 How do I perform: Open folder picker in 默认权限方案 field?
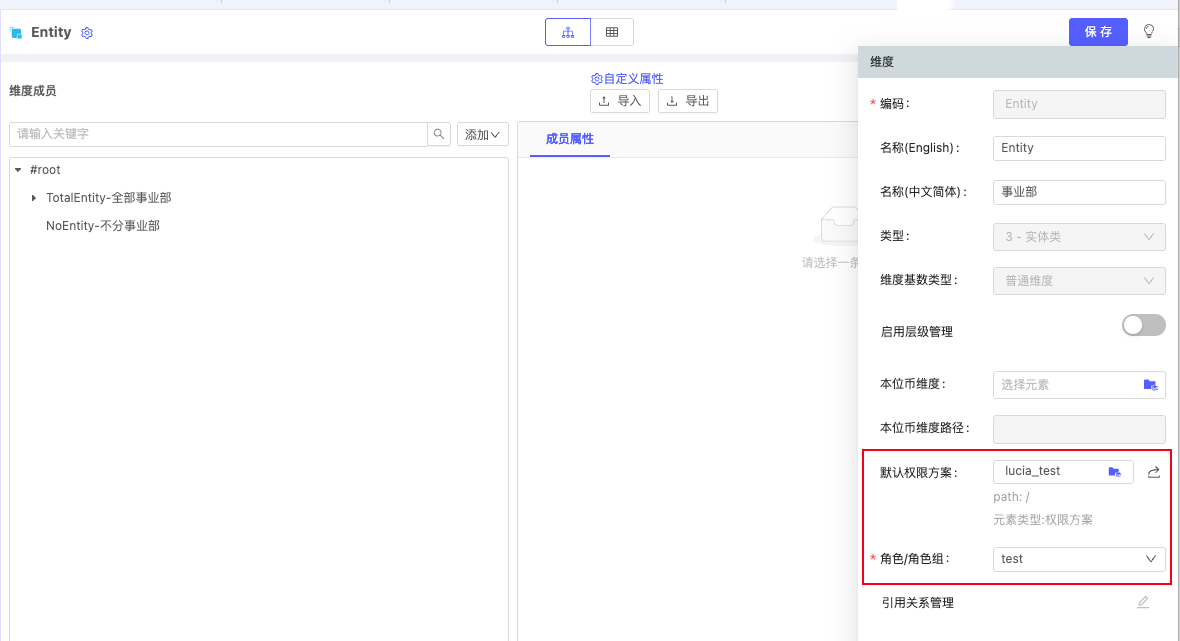click(x=1115, y=472)
